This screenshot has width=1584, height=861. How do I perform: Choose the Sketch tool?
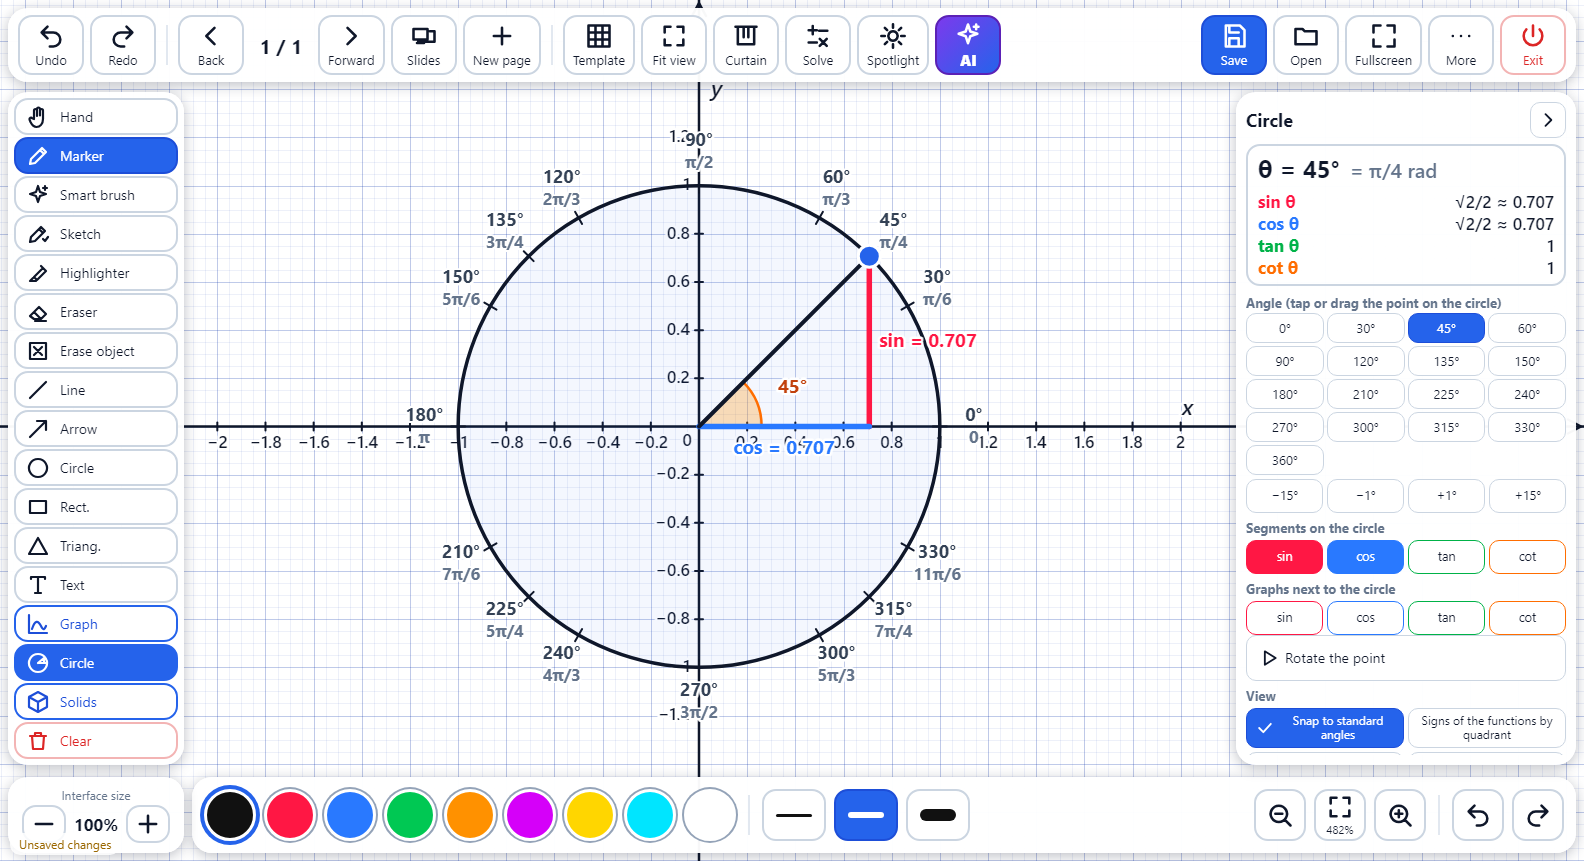[96, 234]
